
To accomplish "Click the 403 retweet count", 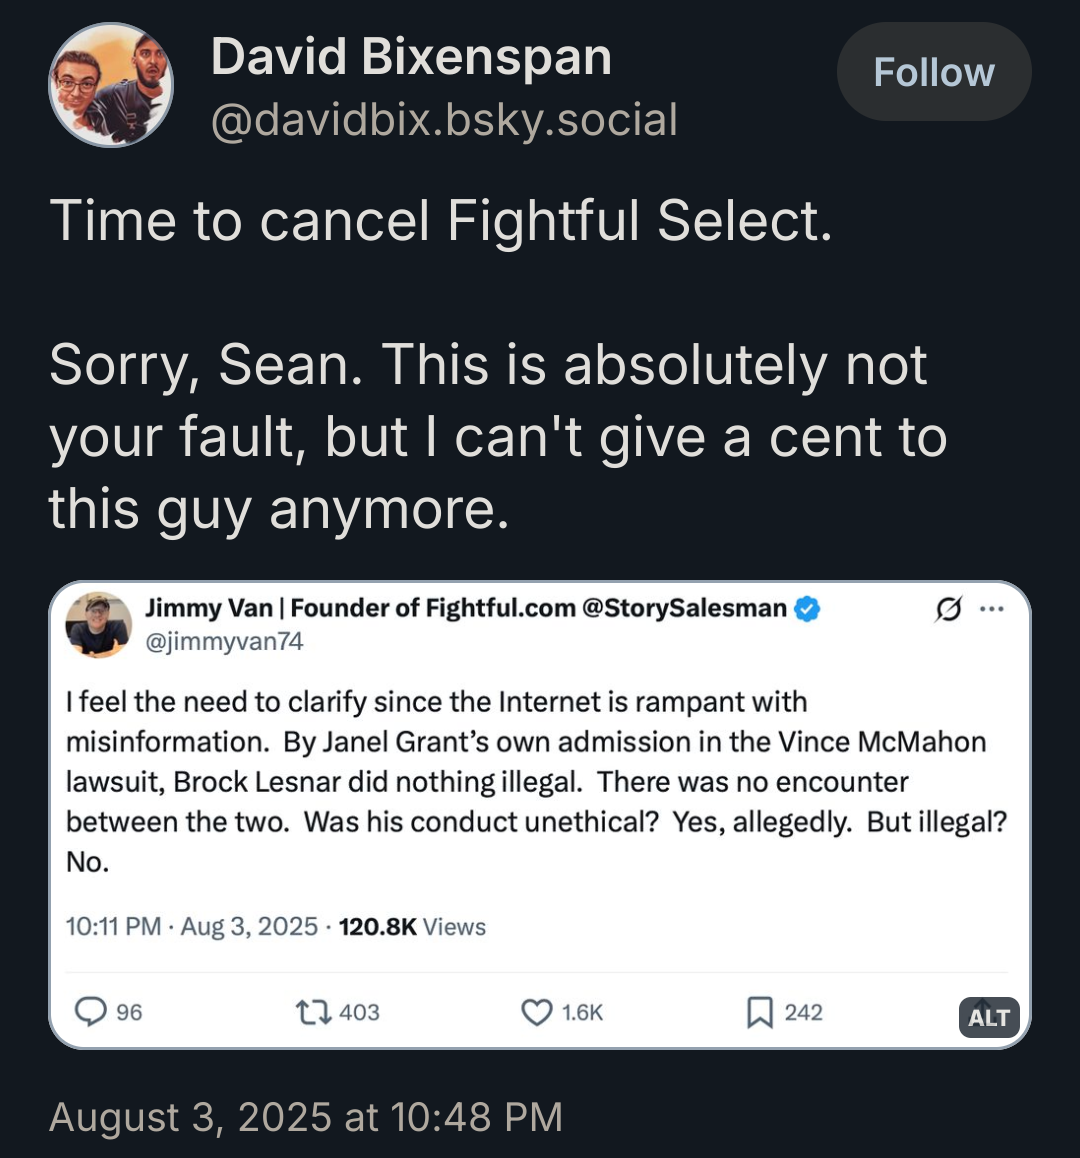I will pyautogui.click(x=359, y=1012).
